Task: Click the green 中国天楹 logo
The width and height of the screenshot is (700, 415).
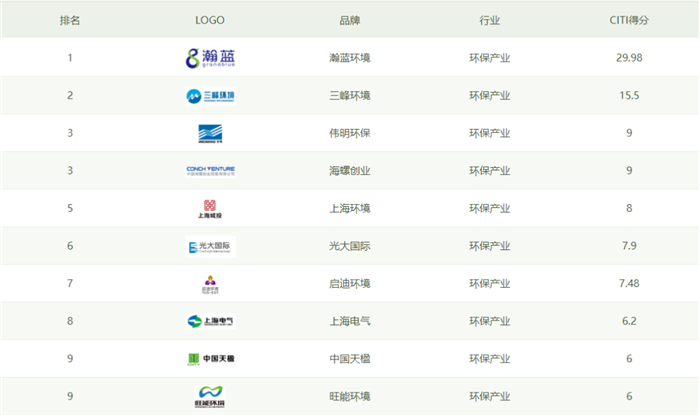Action: click(210, 359)
